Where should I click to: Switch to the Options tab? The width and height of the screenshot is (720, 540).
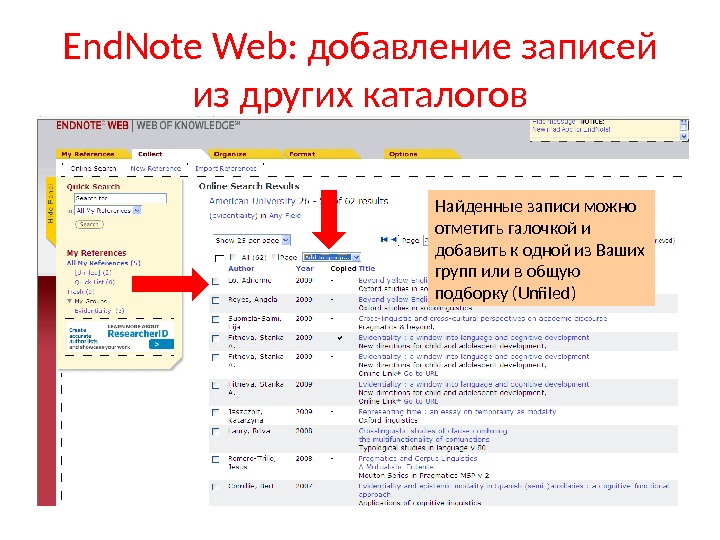(x=403, y=154)
